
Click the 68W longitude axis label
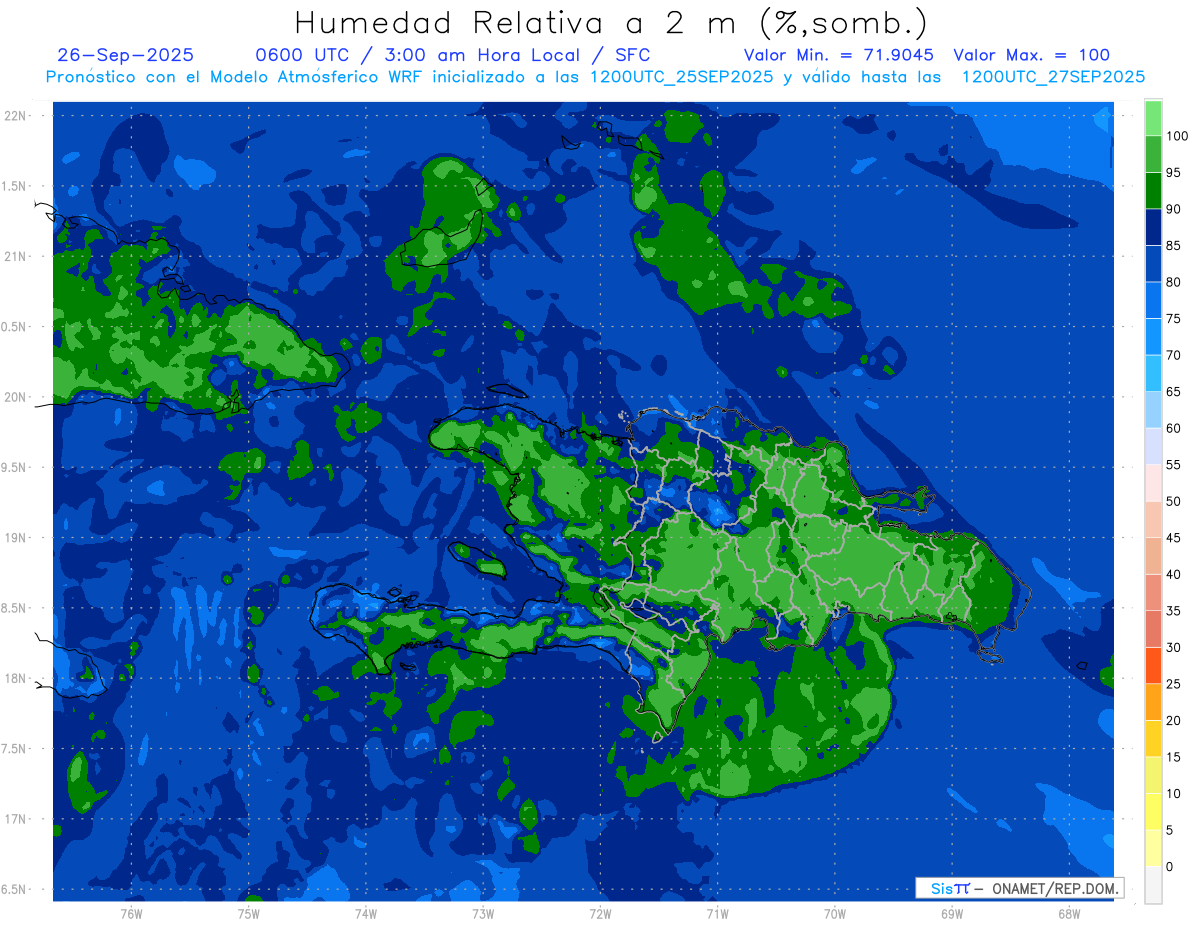point(1068,913)
